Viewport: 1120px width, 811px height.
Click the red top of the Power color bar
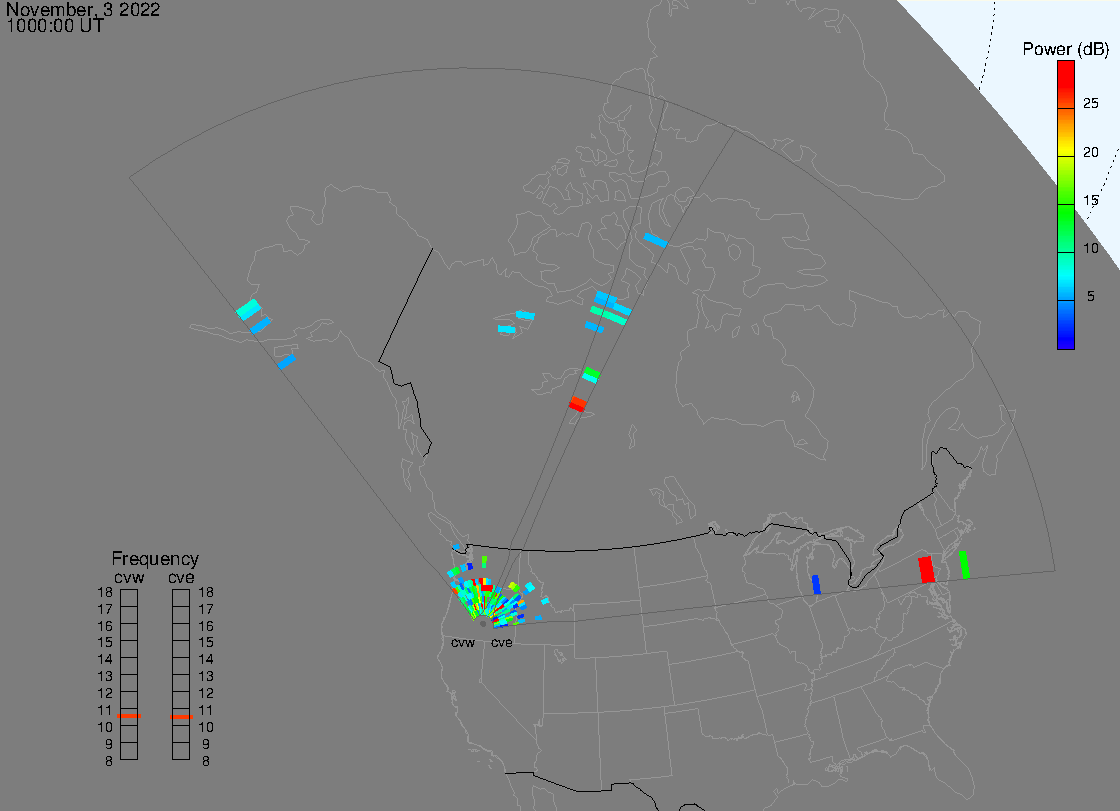1066,68
